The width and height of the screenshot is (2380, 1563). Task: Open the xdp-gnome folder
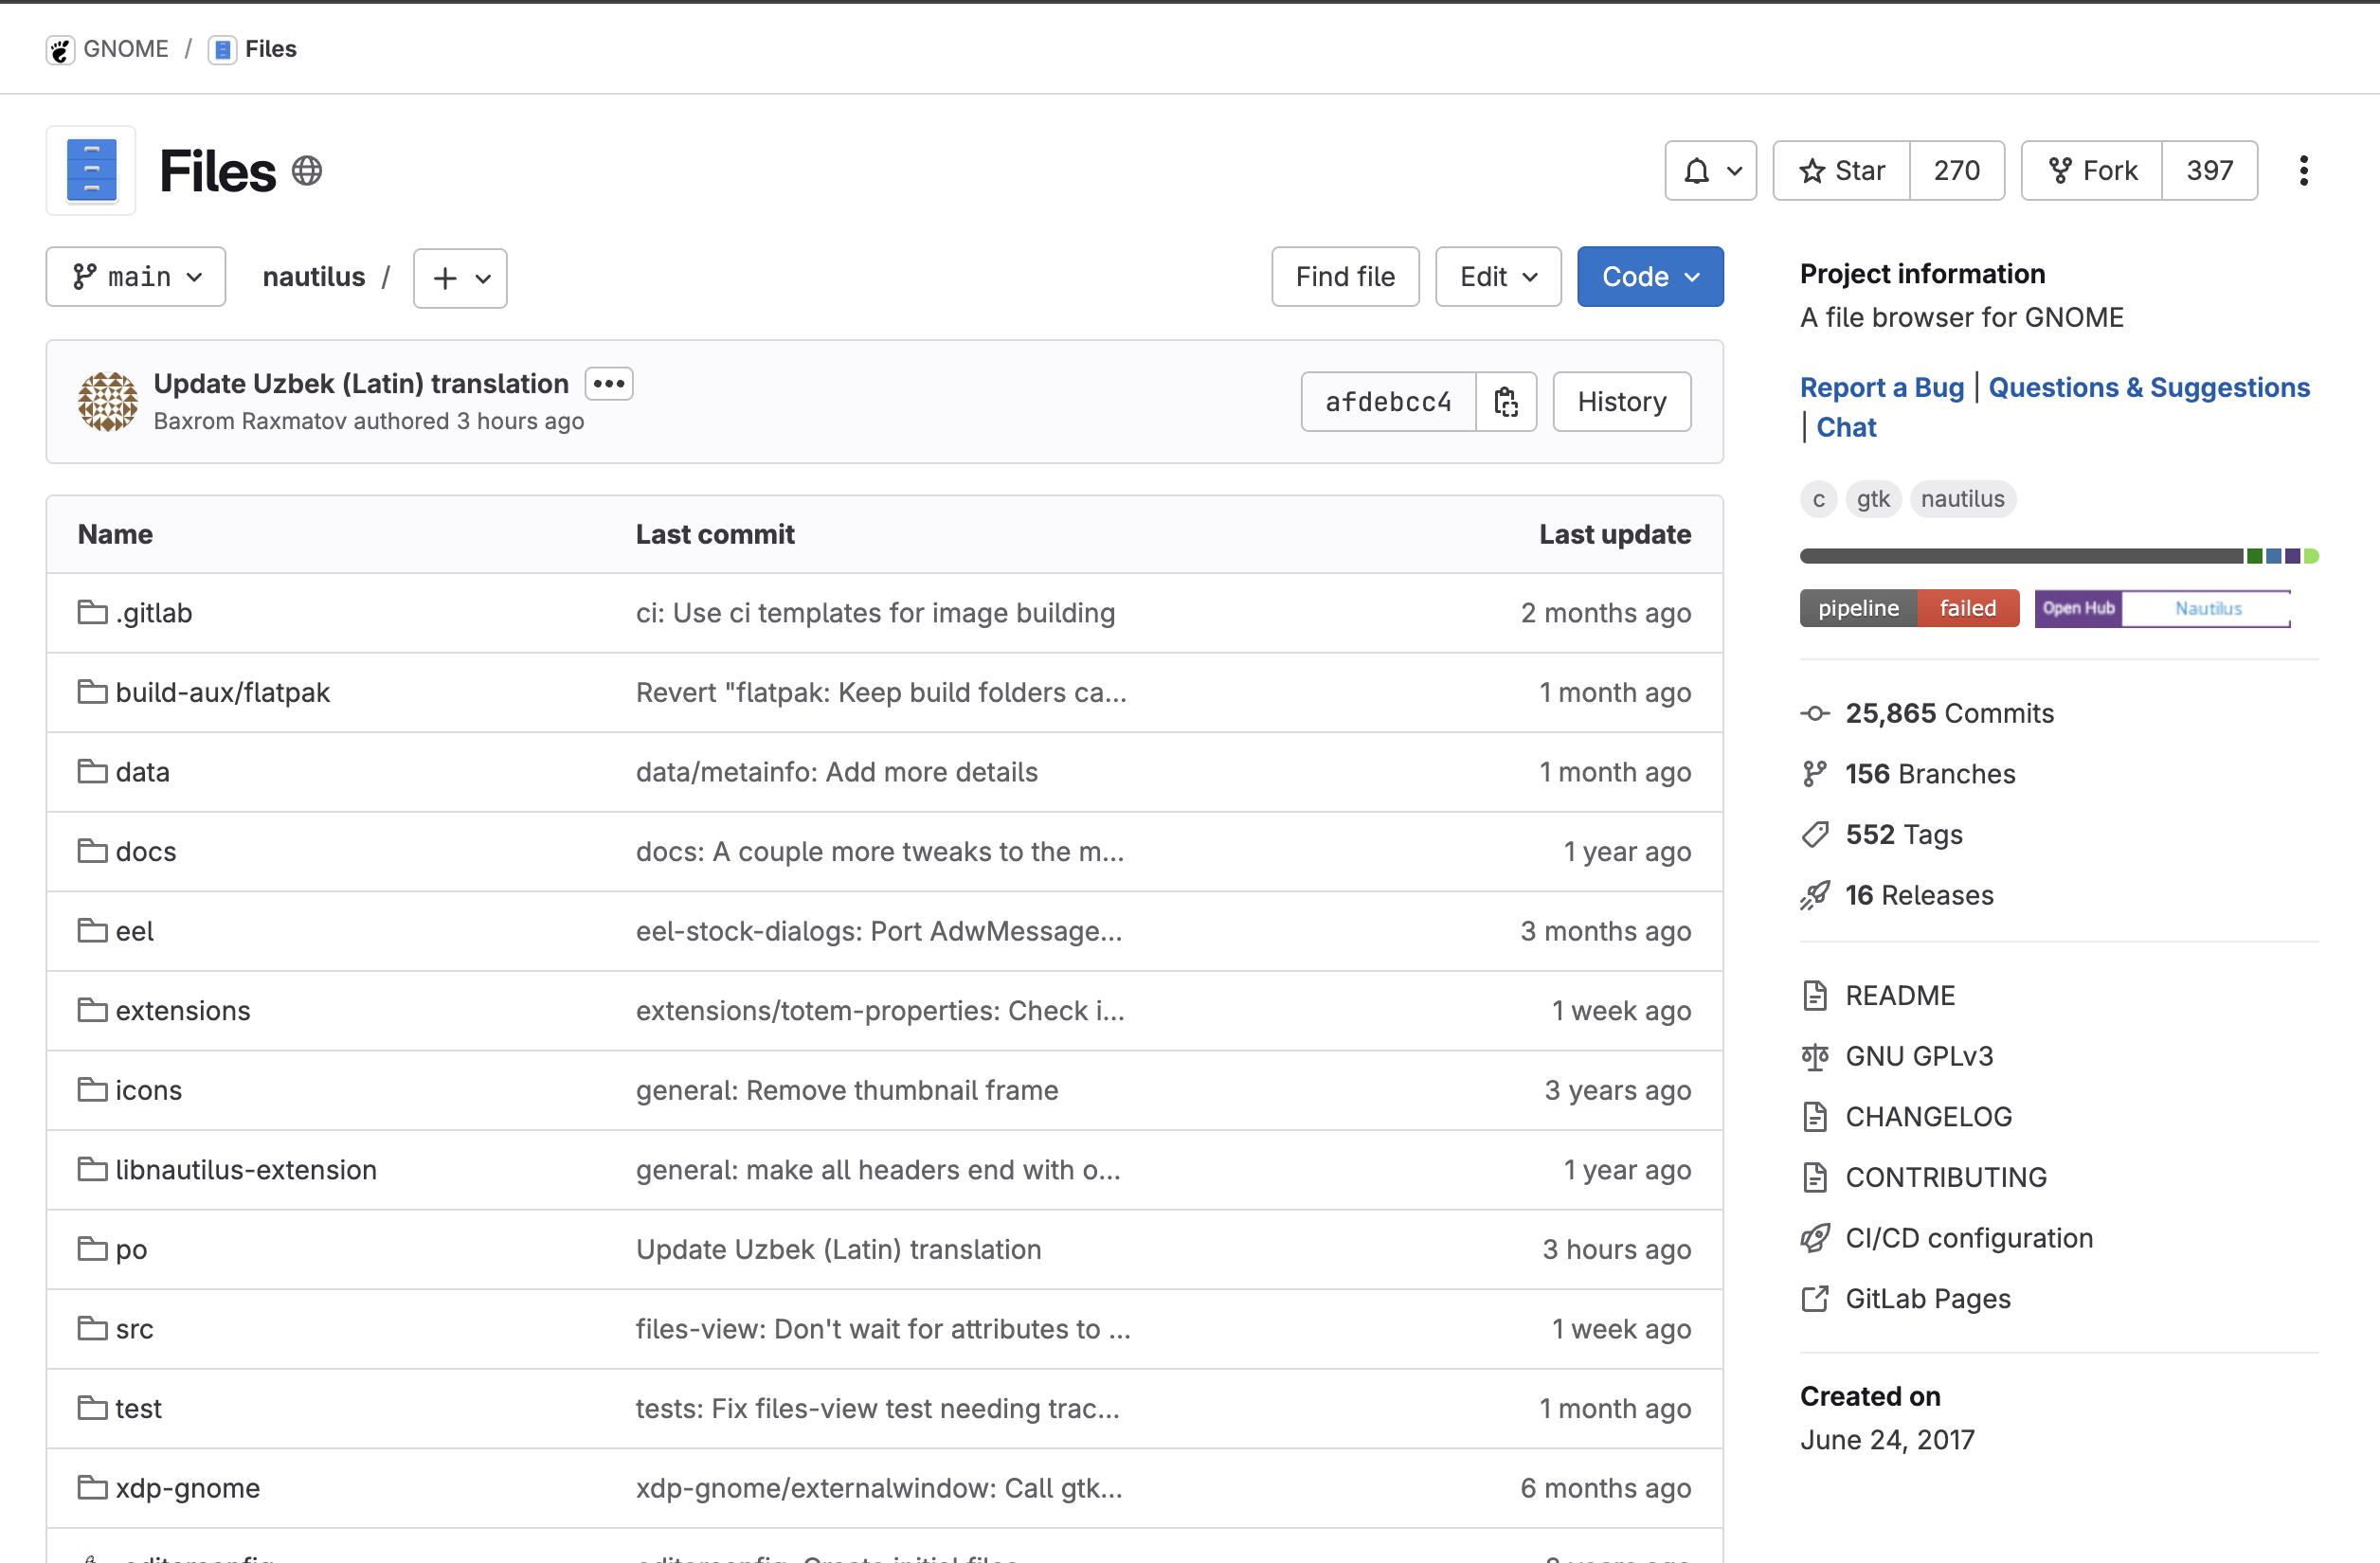[187, 1487]
